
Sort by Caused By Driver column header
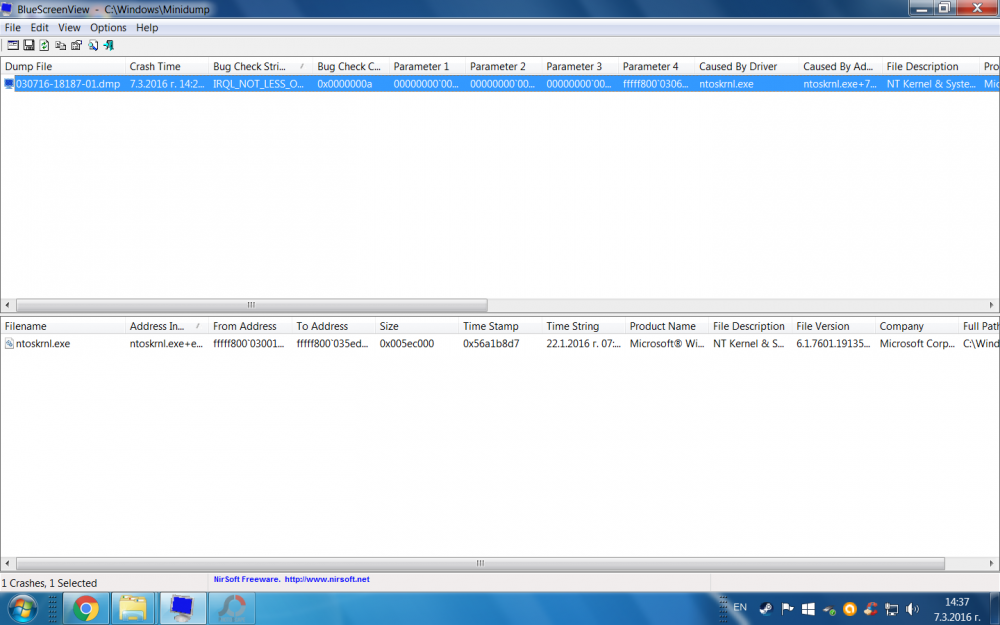[746, 66]
